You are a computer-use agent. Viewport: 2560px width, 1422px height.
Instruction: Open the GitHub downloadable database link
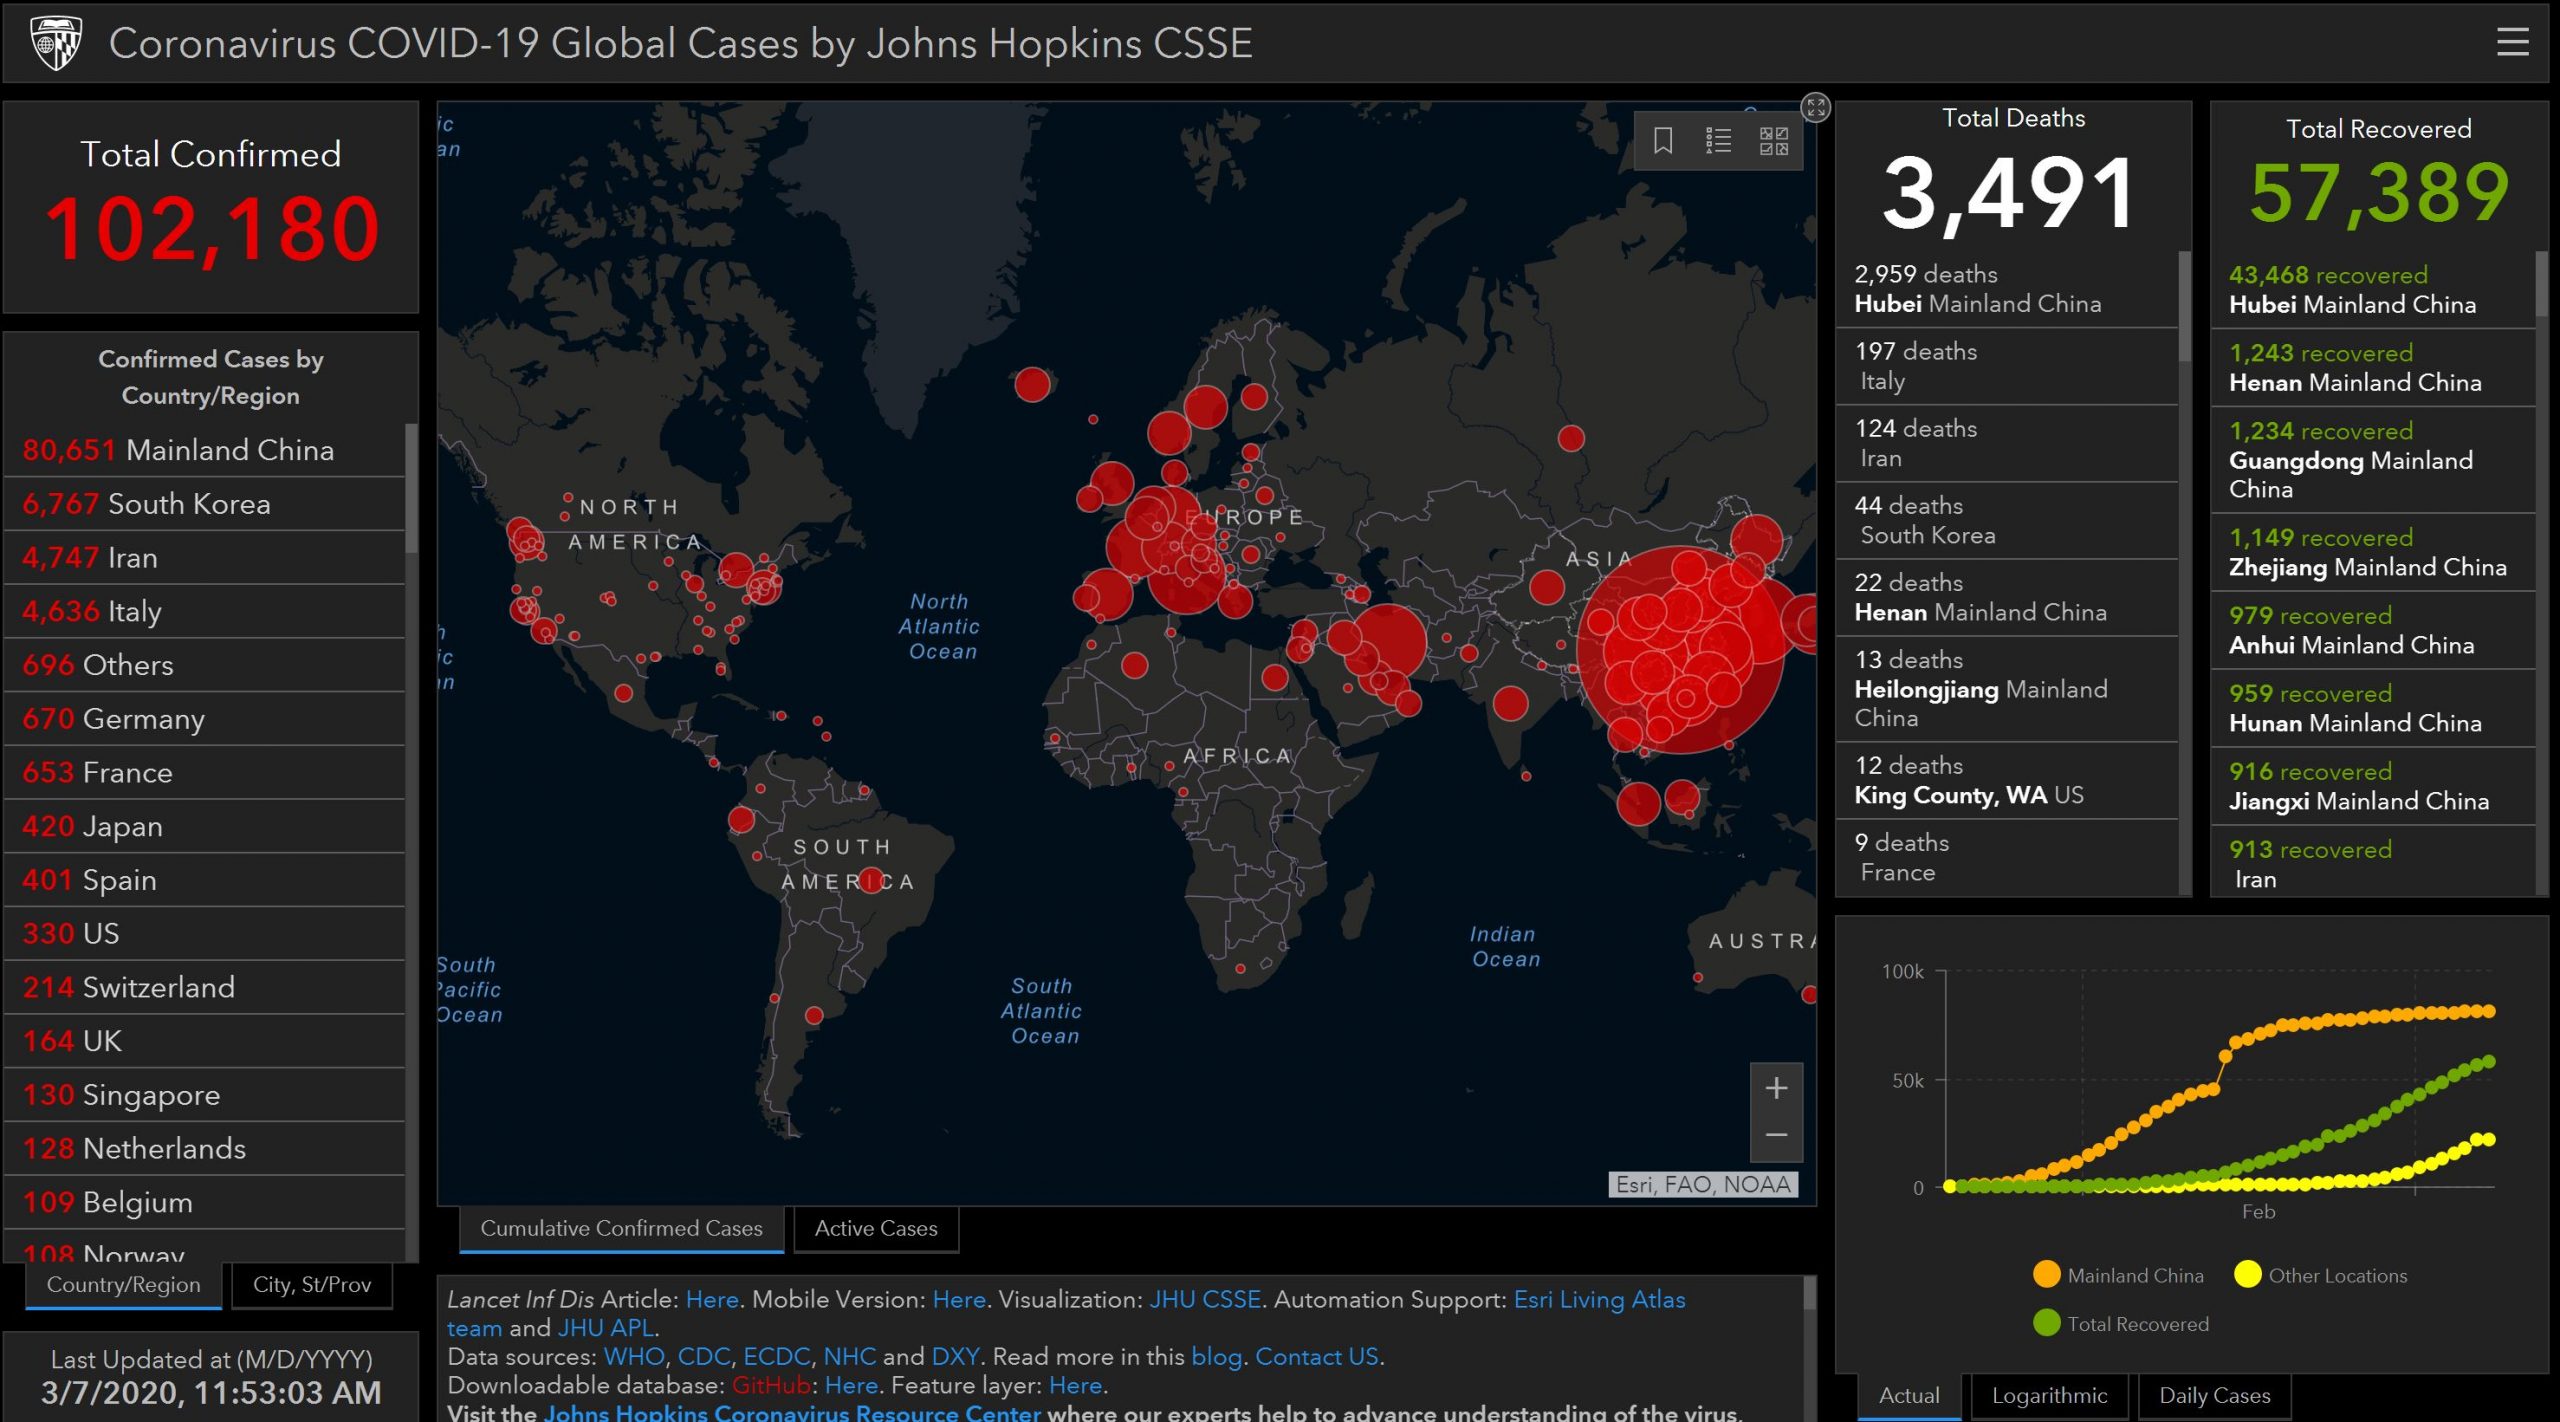pos(770,1385)
